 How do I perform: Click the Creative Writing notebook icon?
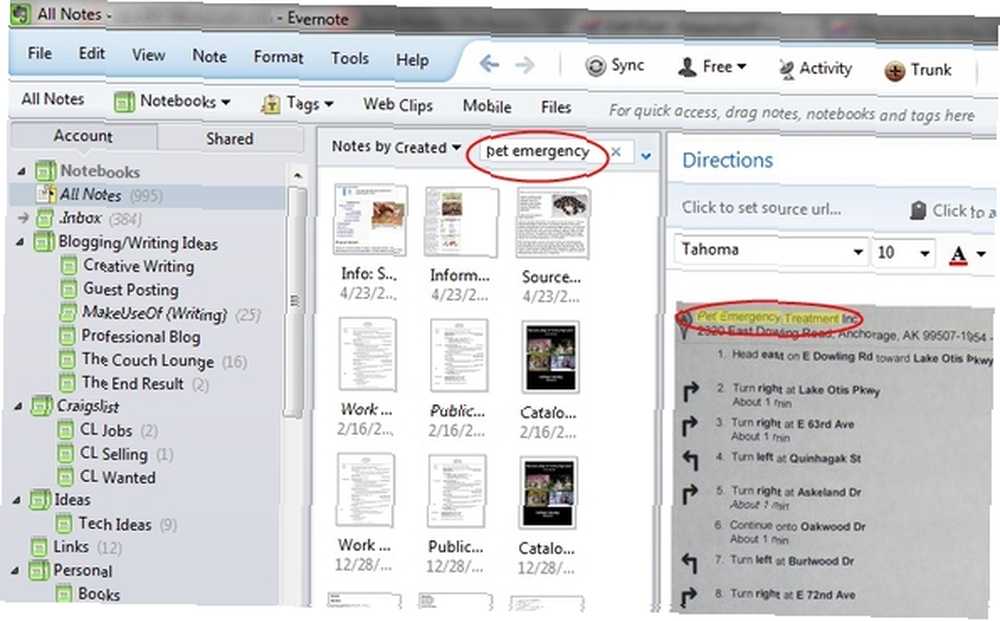click(x=69, y=265)
